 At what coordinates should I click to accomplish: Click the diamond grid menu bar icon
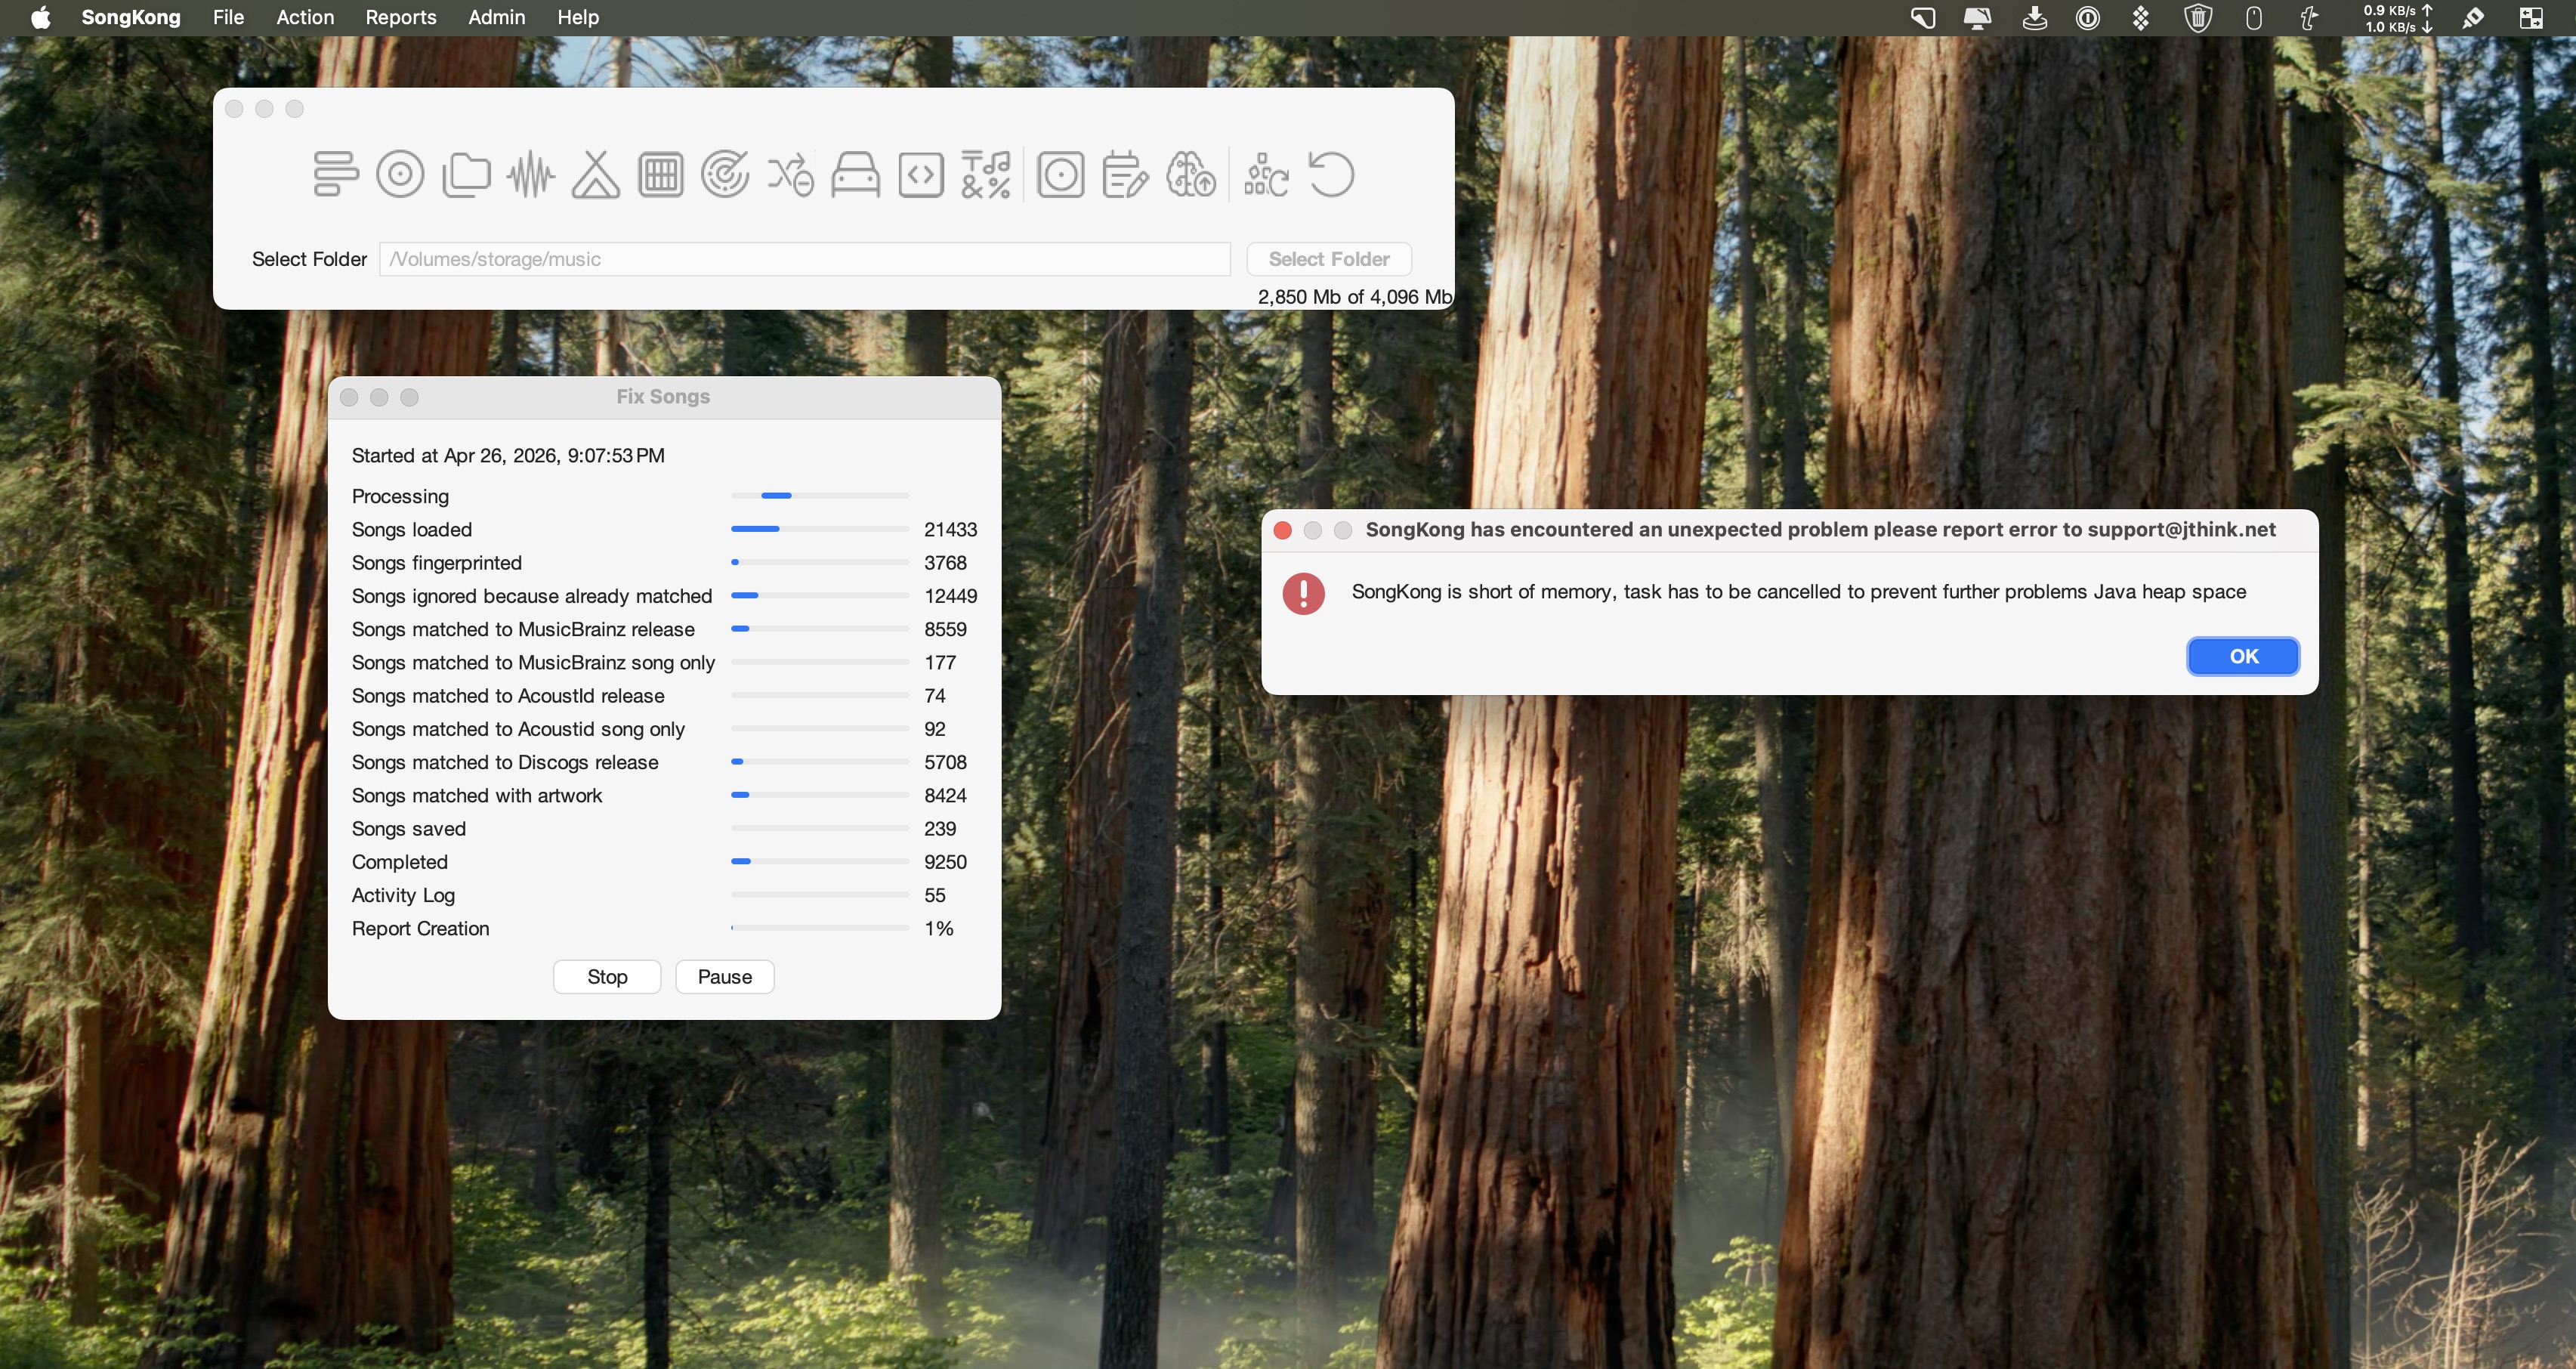(x=2141, y=18)
